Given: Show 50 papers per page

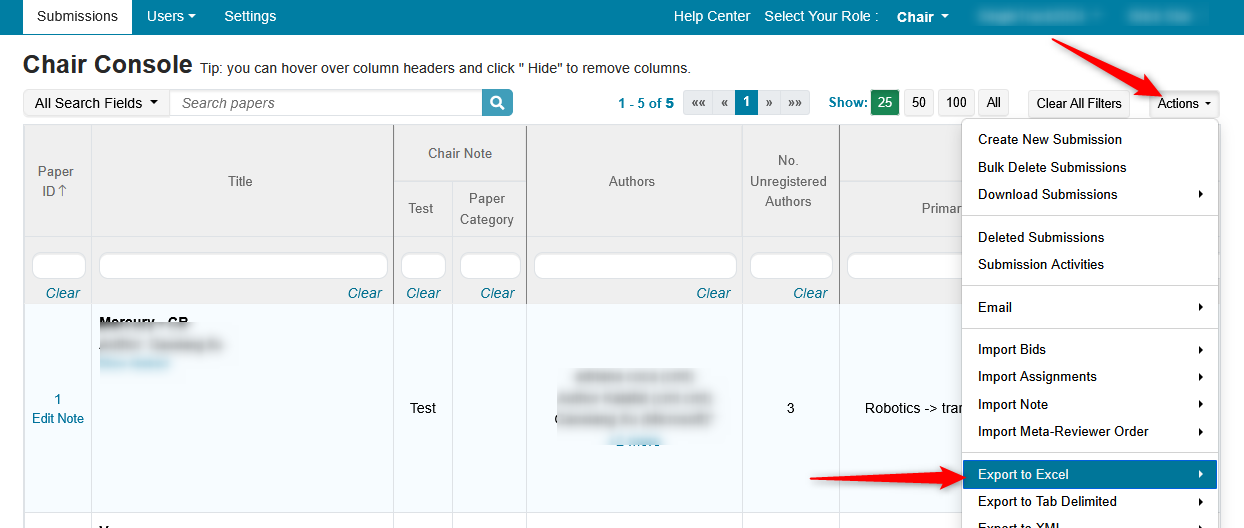Looking at the screenshot, I should [919, 103].
